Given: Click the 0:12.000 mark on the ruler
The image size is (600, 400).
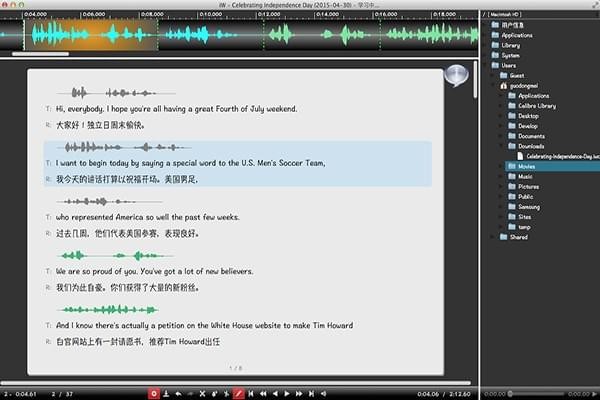Looking at the screenshot, I should point(269,14).
